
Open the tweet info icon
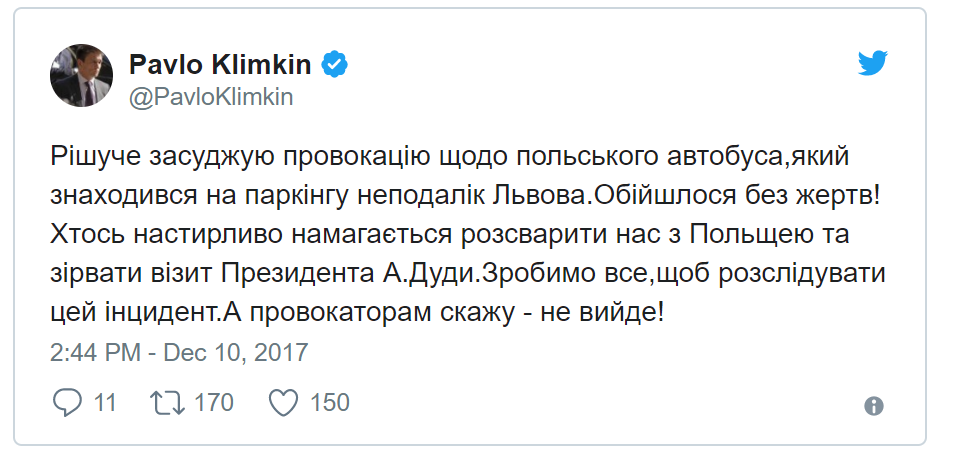[873, 406]
